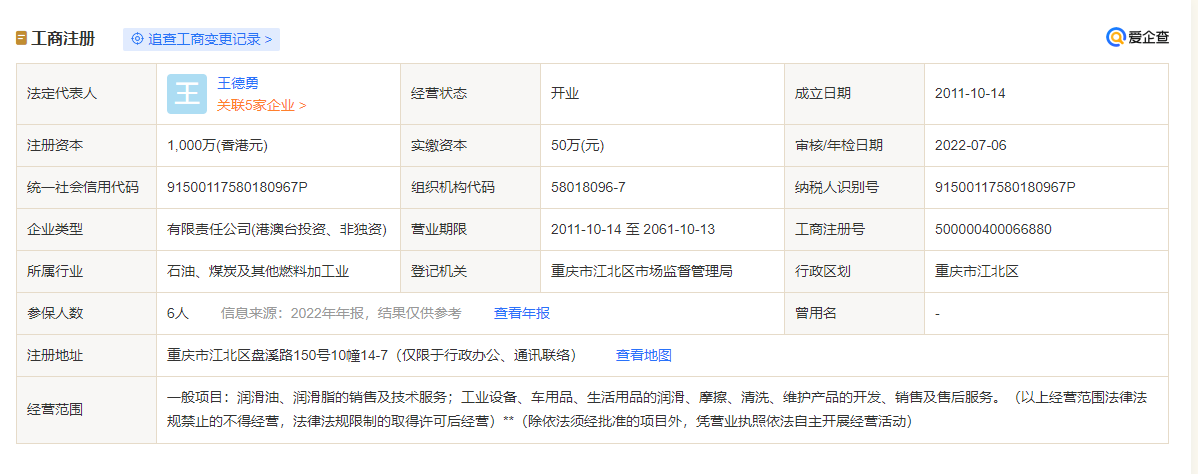Click the 登记机关 label cell
1198x474 pixels.
click(470, 271)
